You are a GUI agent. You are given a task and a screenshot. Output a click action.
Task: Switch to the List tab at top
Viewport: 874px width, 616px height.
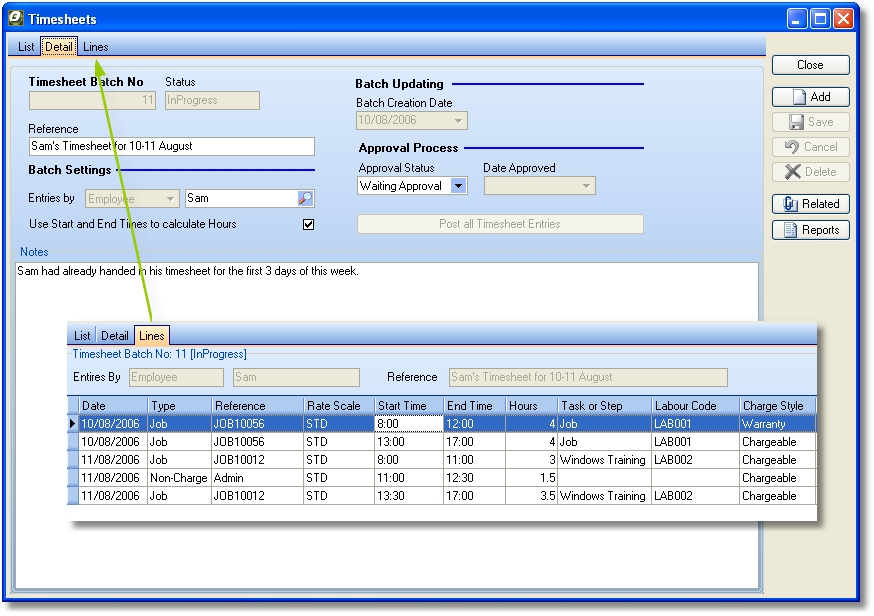(x=26, y=47)
